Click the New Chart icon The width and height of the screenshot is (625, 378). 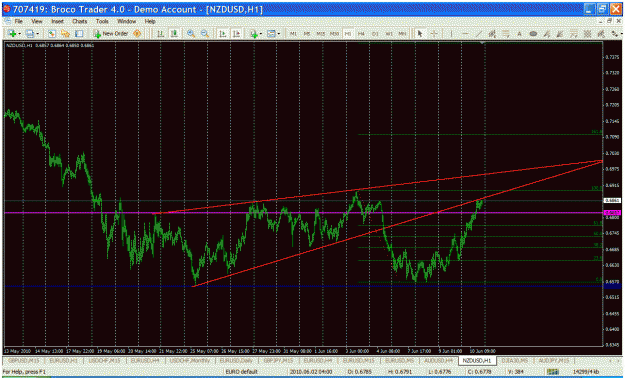pyautogui.click(x=12, y=34)
